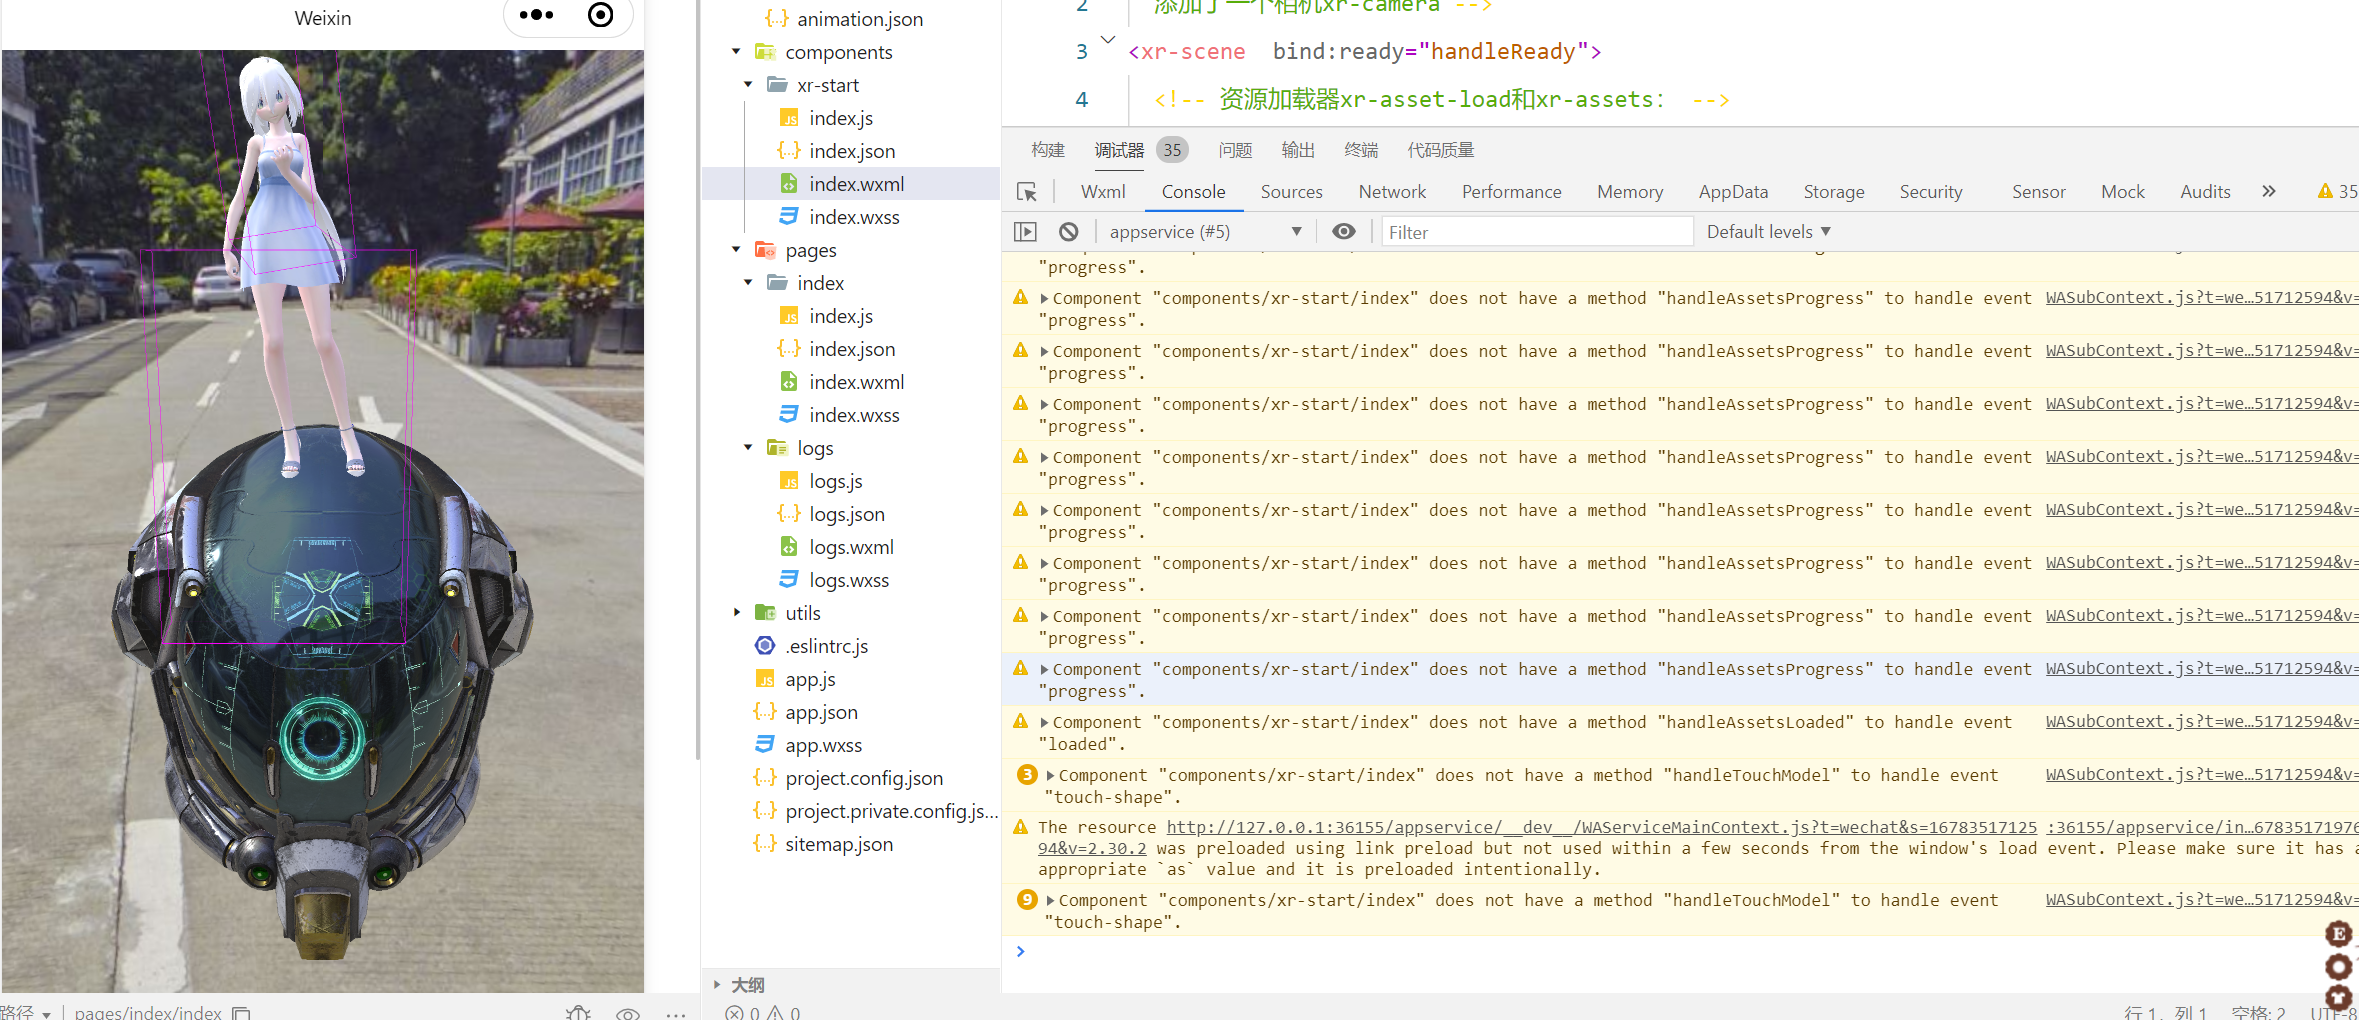Click the .eslintrc.js file icon

(765, 646)
